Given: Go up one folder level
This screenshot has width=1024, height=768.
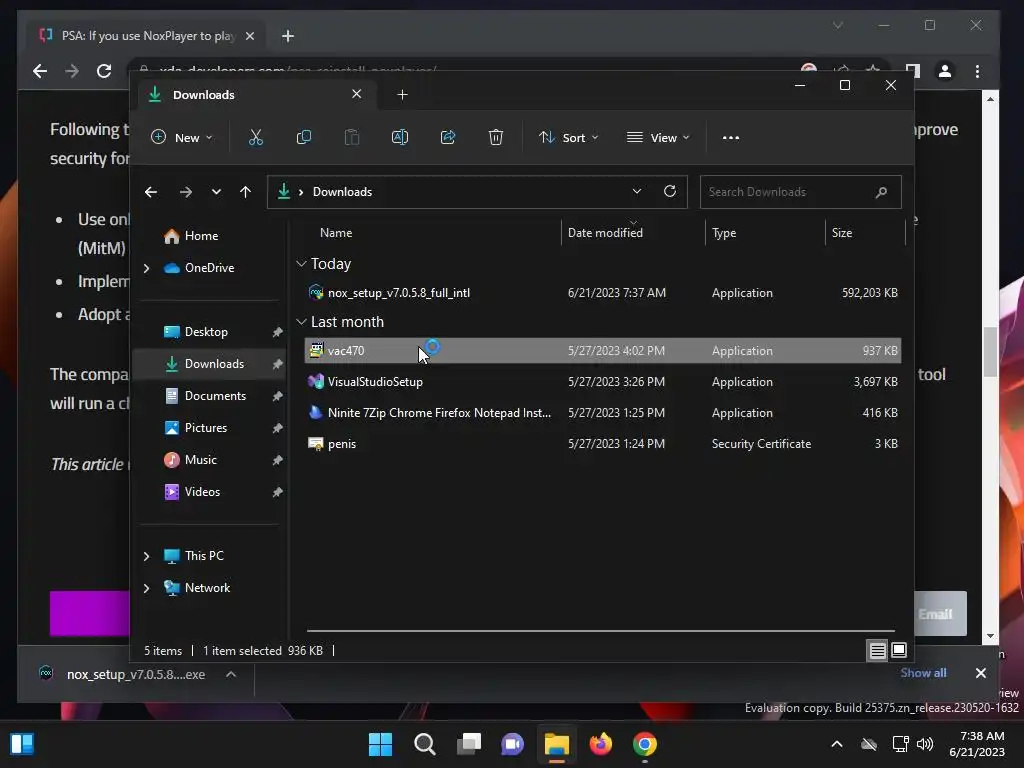Looking at the screenshot, I should (x=246, y=192).
